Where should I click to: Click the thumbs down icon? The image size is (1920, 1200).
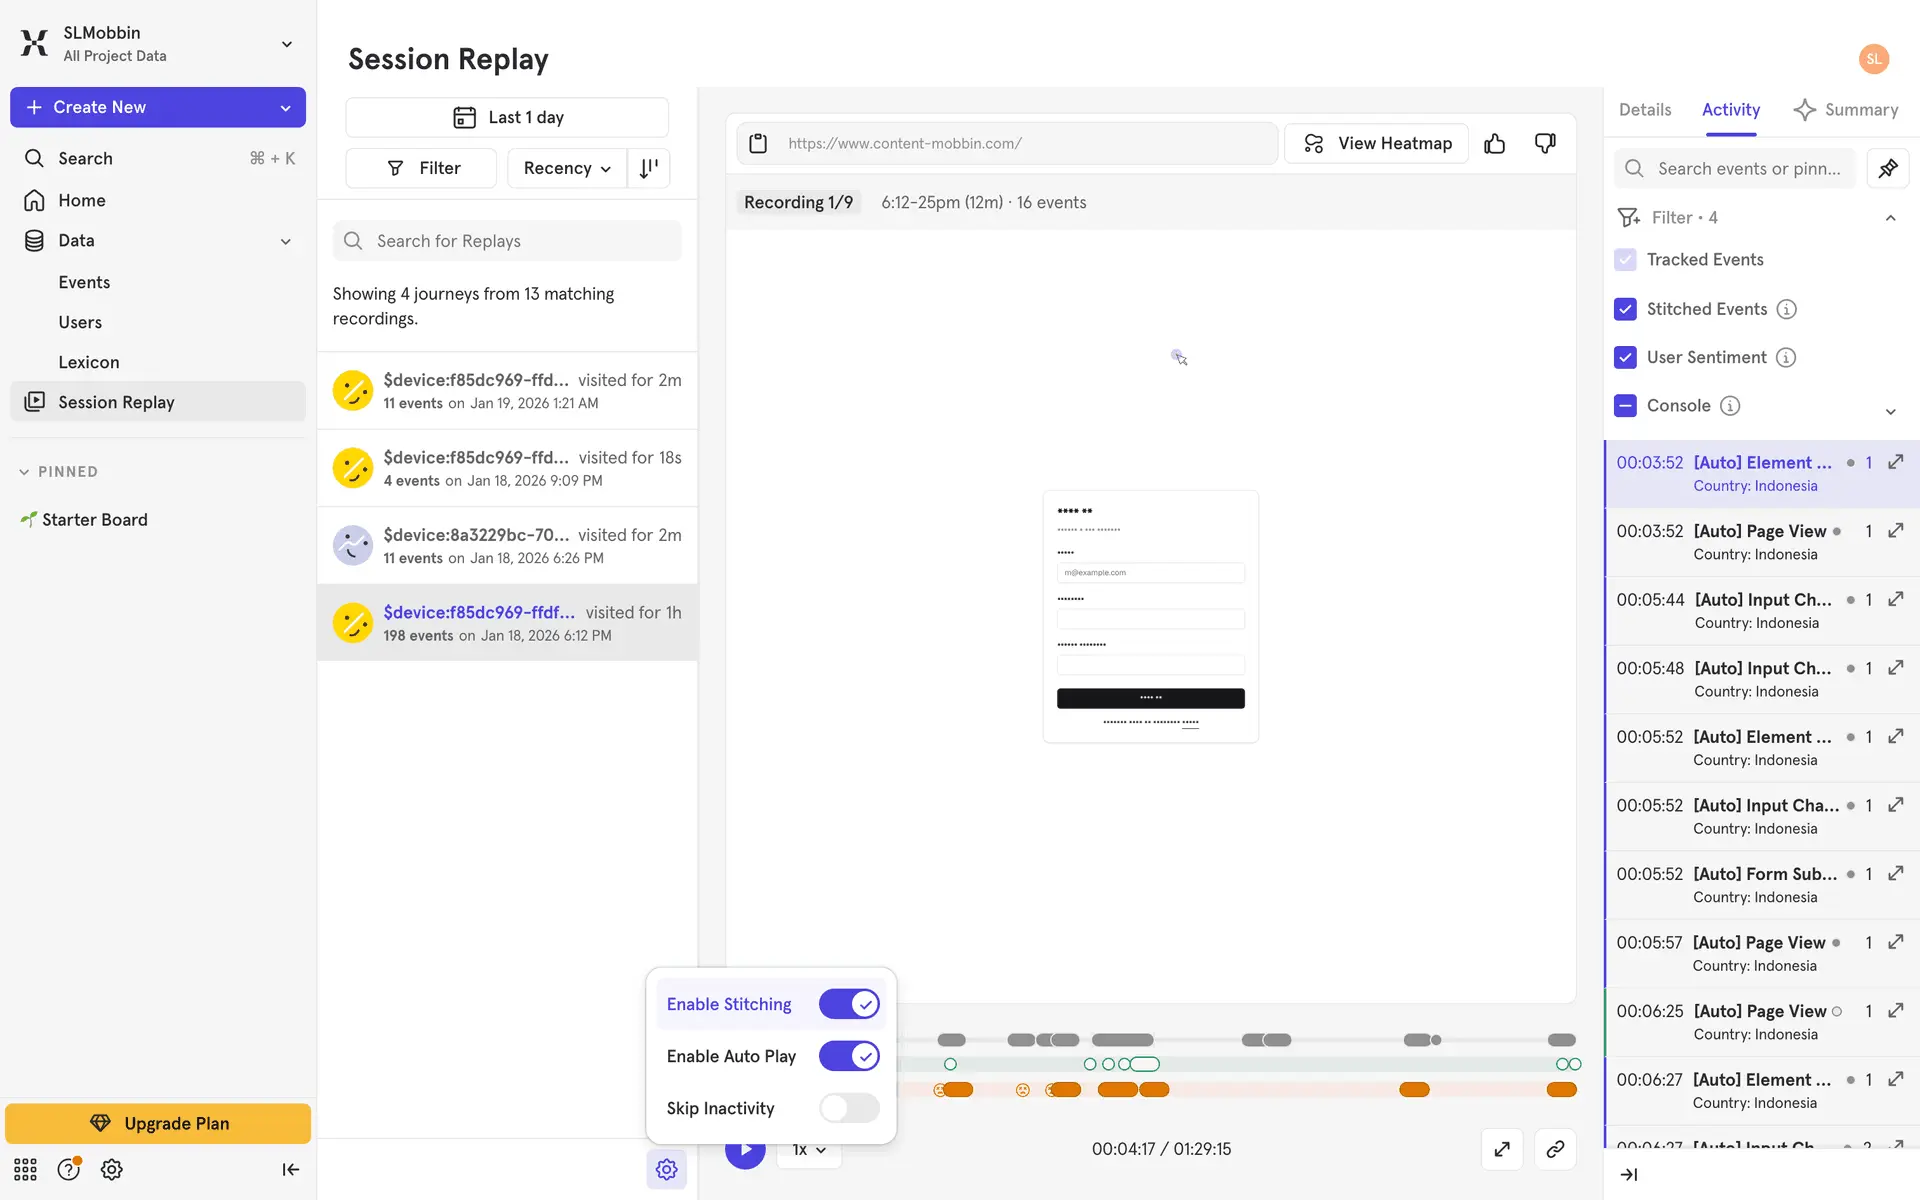click(x=1545, y=144)
